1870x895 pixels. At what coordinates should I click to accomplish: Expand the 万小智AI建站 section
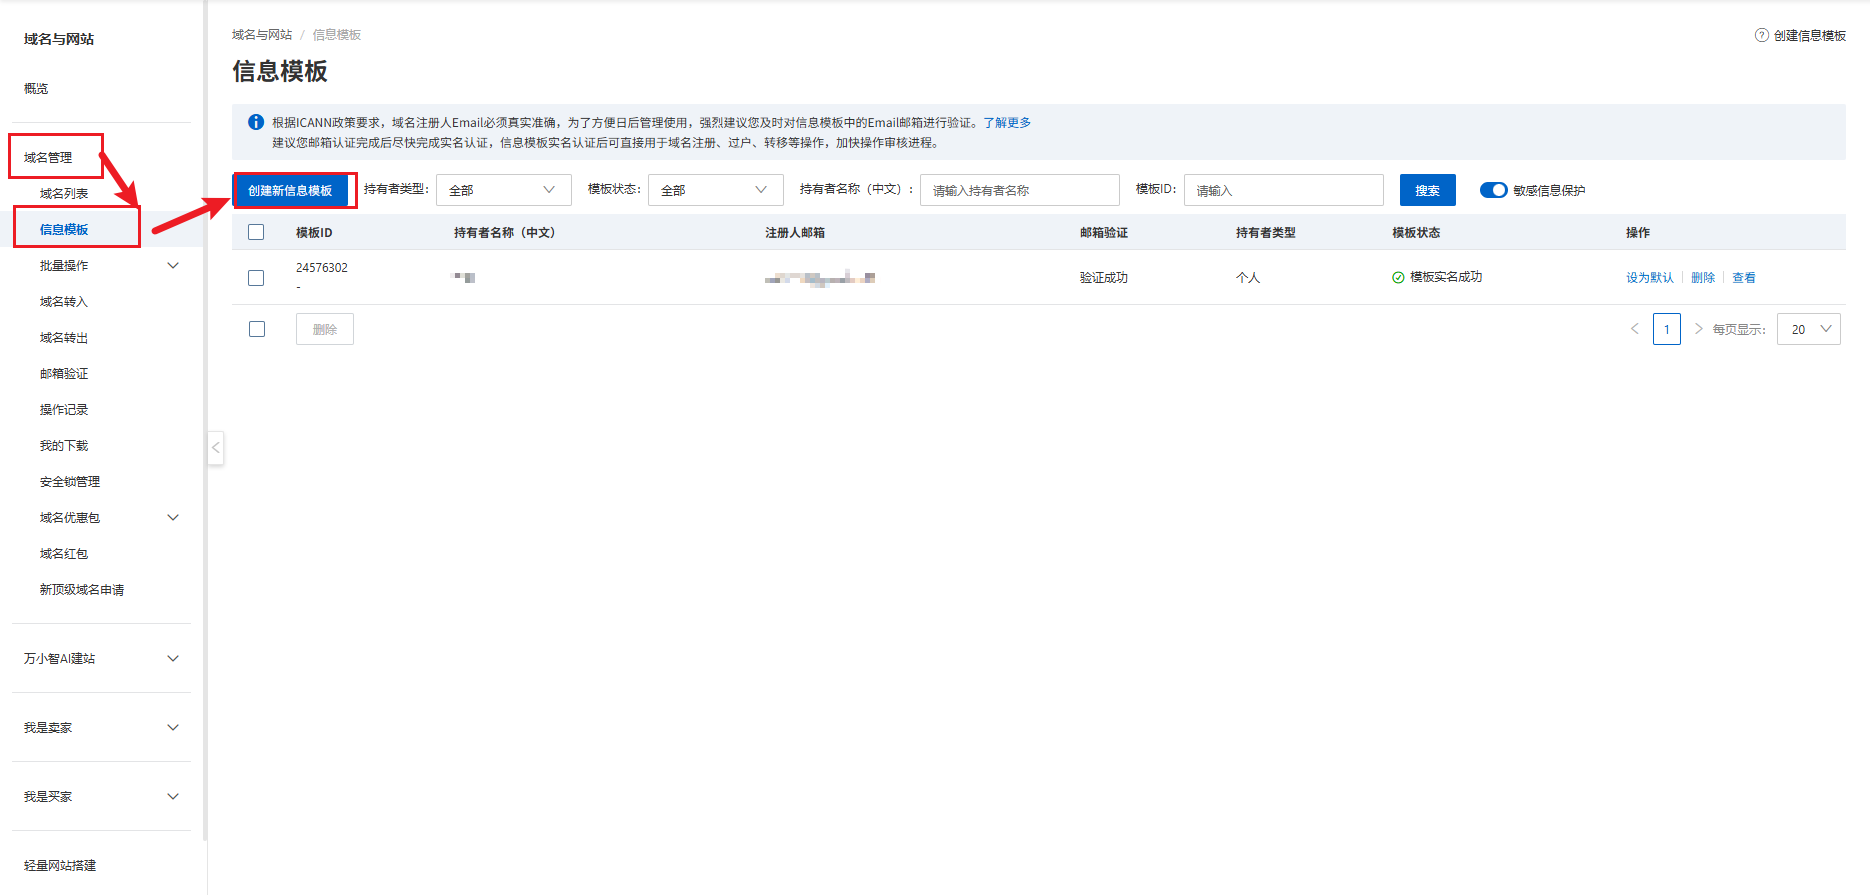point(173,658)
